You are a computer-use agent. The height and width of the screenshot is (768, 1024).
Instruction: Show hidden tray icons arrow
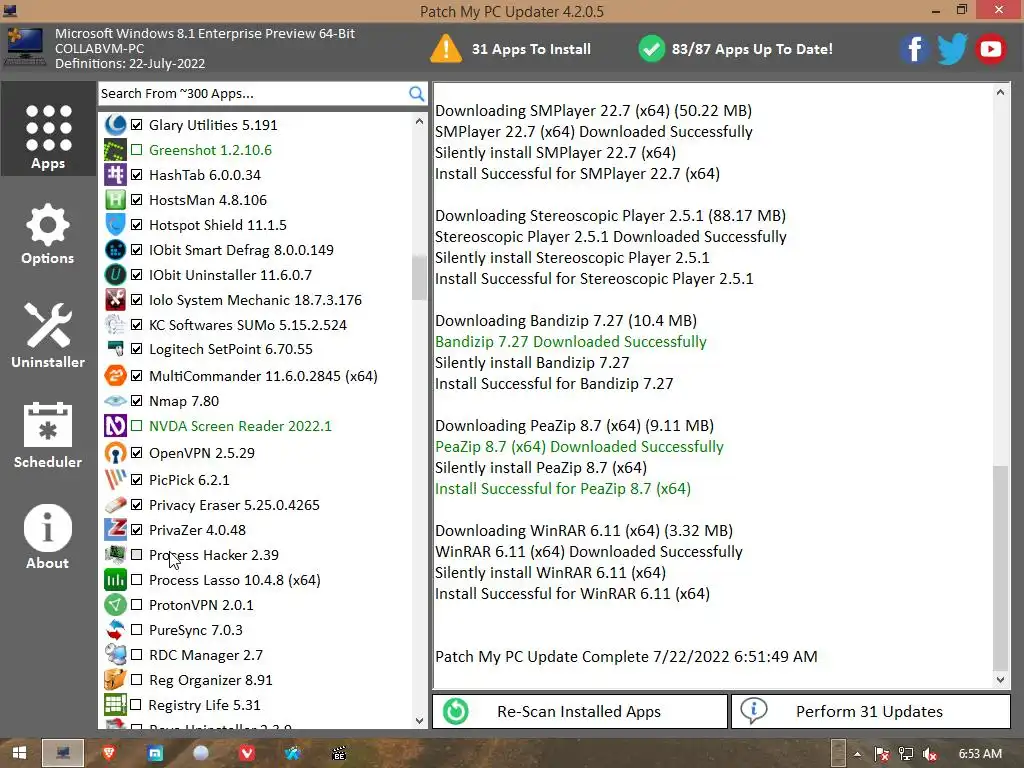click(857, 754)
